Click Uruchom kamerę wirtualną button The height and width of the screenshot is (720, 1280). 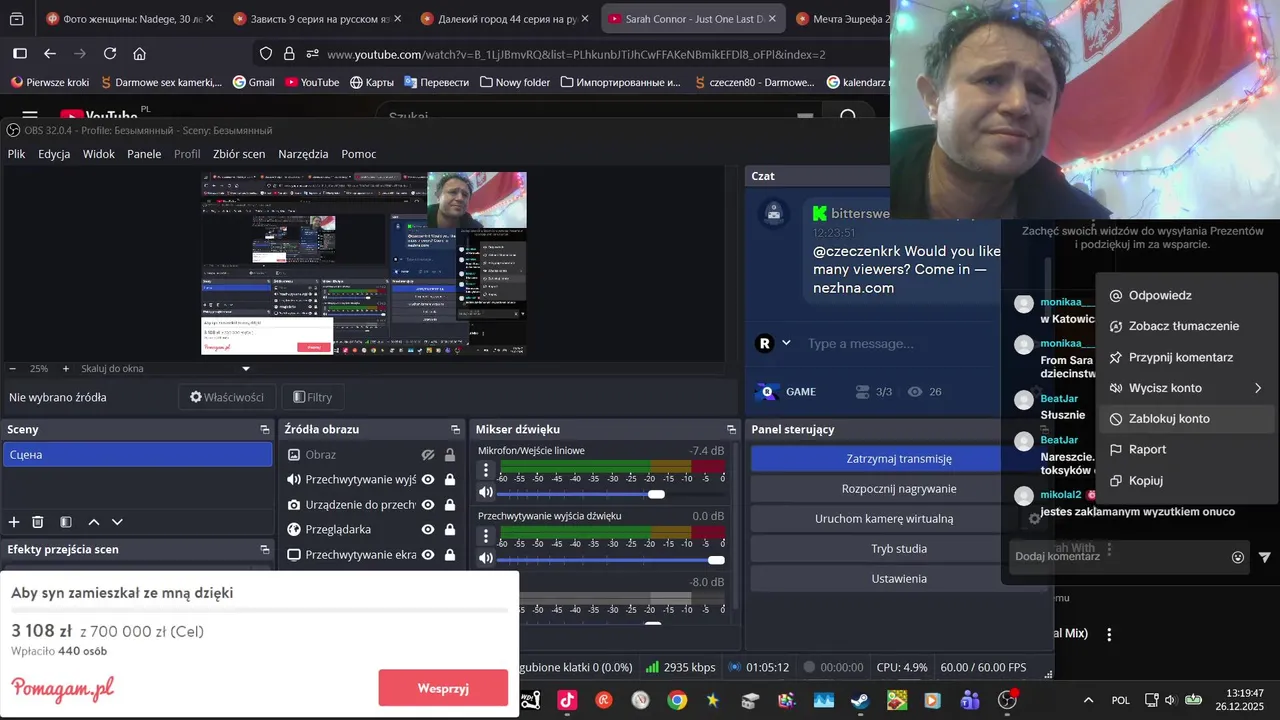[899, 519]
